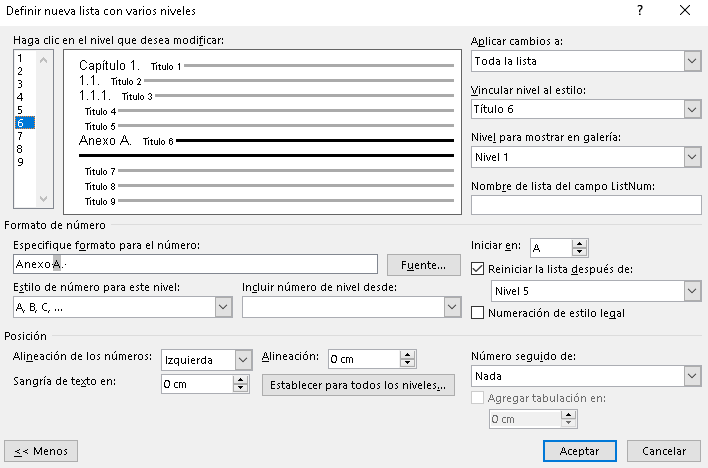Viewport: 708px width, 468px height.
Task: Decrease the Alineación value
Action: point(407,364)
